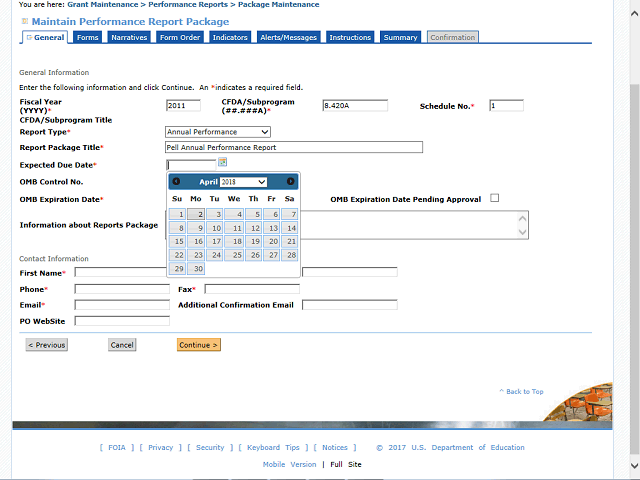Viewport: 640px width, 480px height.
Task: Follow the Performance Reports breadcrumb link
Action: pos(188,4)
